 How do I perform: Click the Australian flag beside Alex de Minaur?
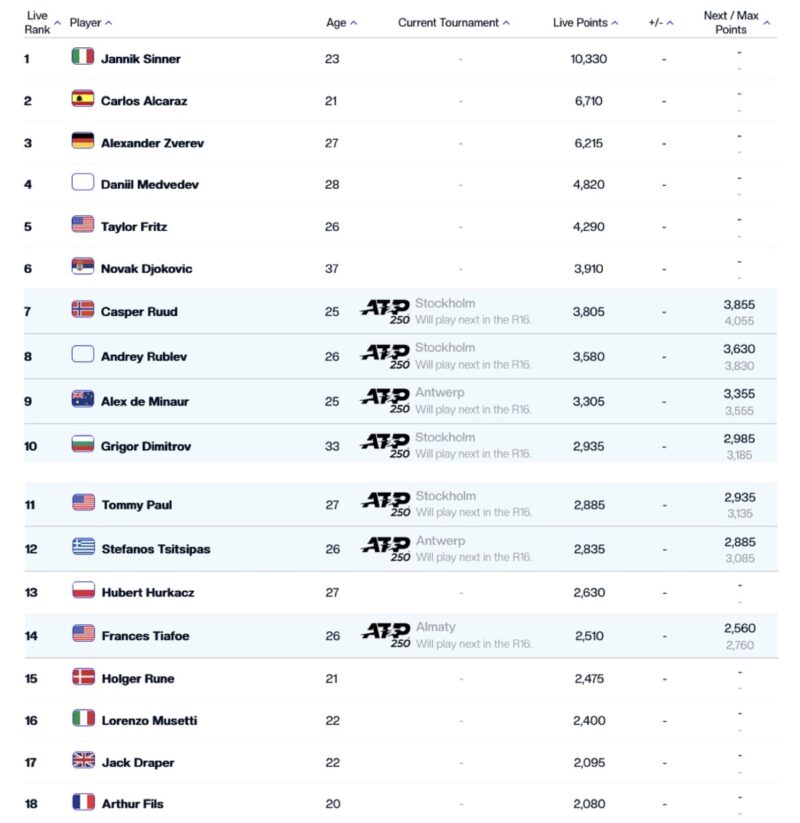pyautogui.click(x=82, y=399)
